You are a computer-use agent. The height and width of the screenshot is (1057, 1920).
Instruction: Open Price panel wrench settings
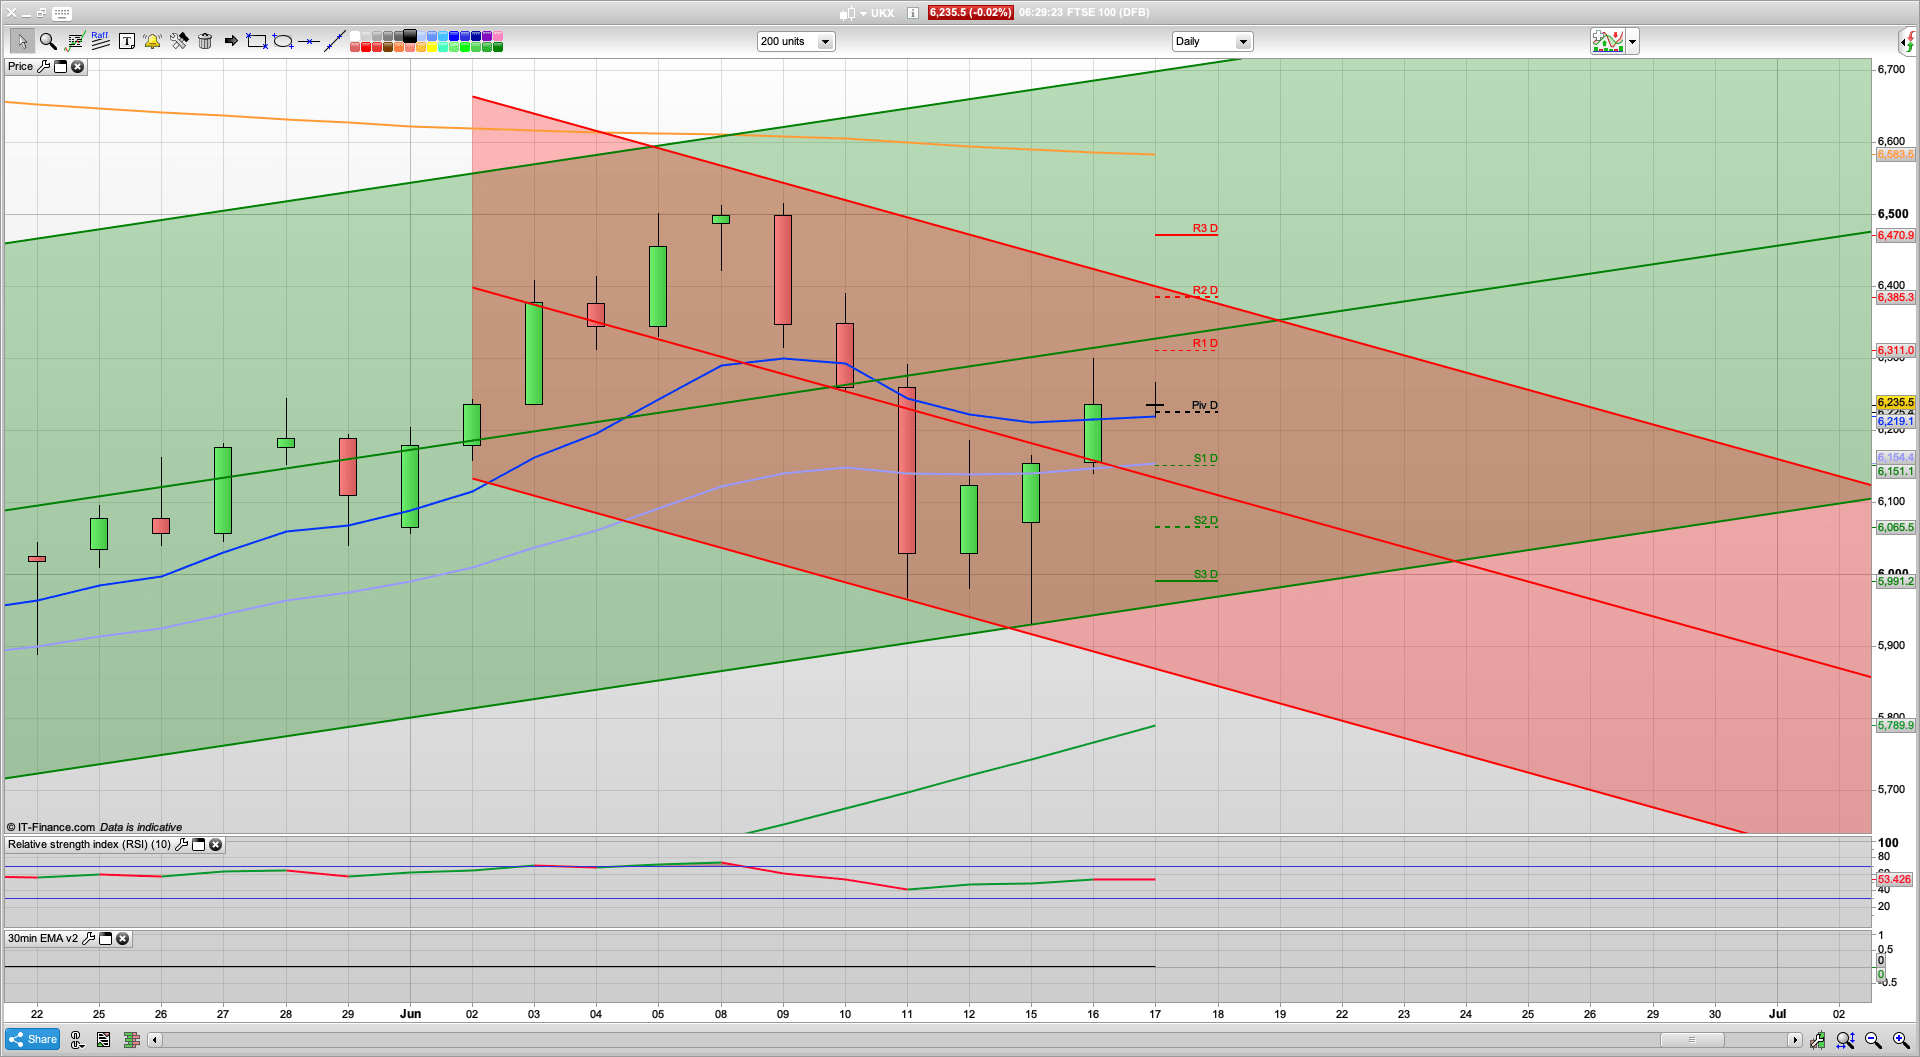[x=43, y=66]
